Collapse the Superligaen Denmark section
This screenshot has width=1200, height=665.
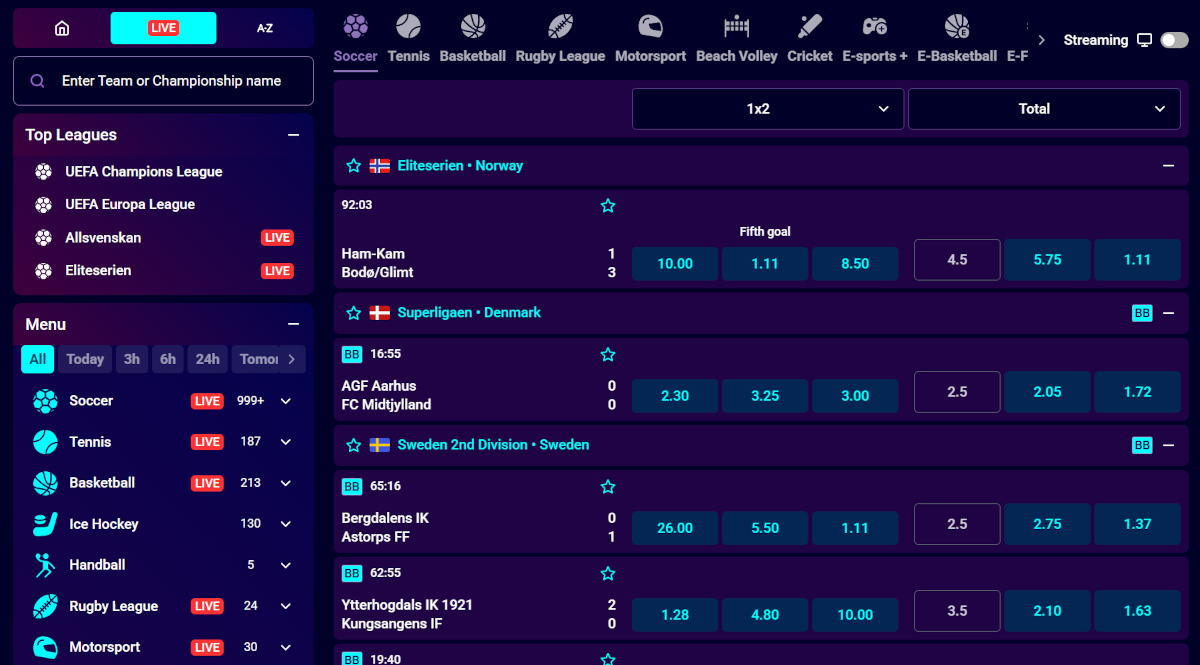point(1168,312)
